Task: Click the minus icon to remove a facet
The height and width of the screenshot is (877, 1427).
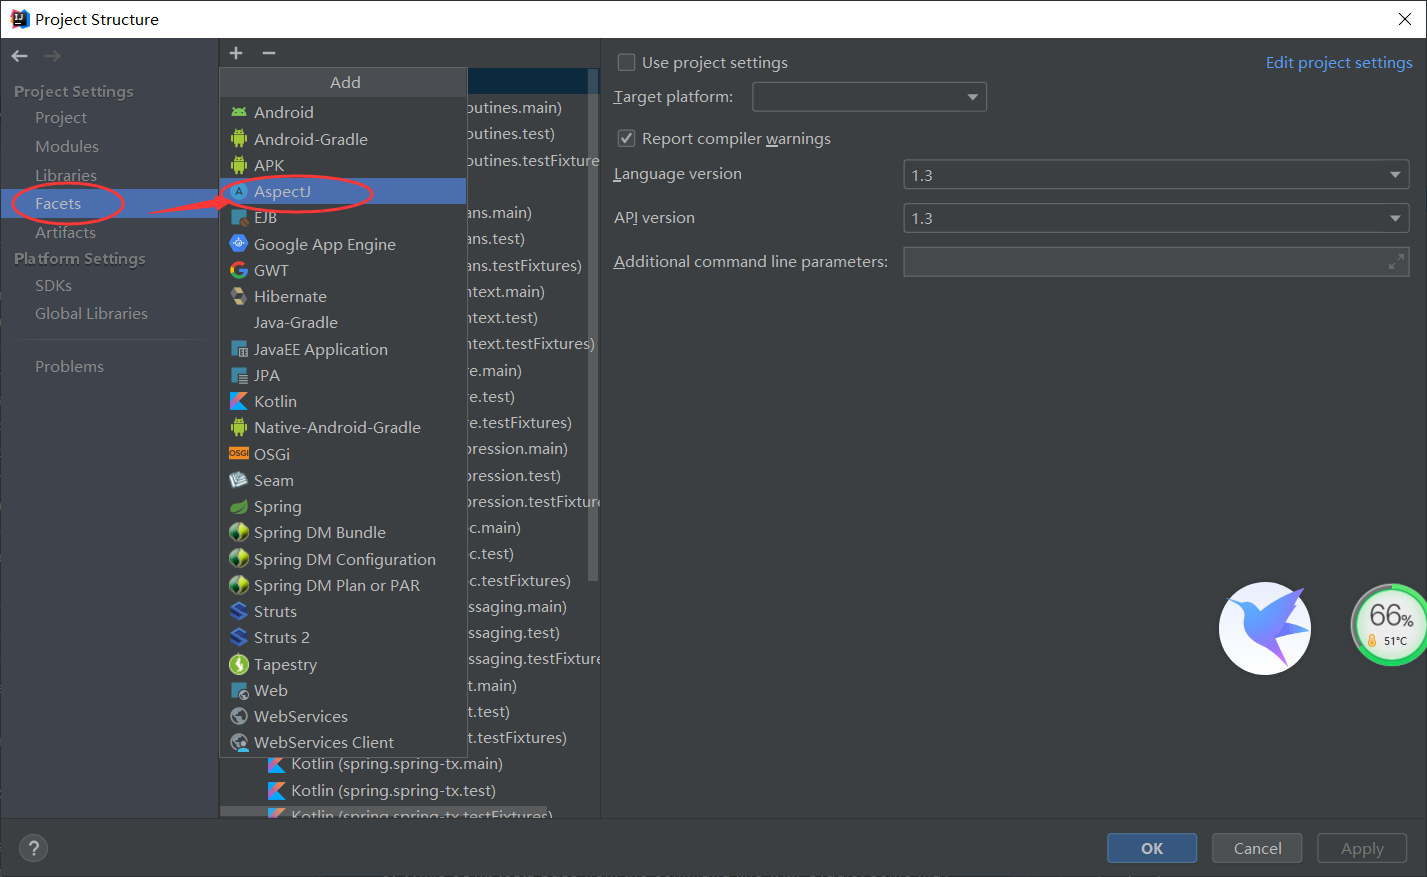Action: pyautogui.click(x=267, y=52)
